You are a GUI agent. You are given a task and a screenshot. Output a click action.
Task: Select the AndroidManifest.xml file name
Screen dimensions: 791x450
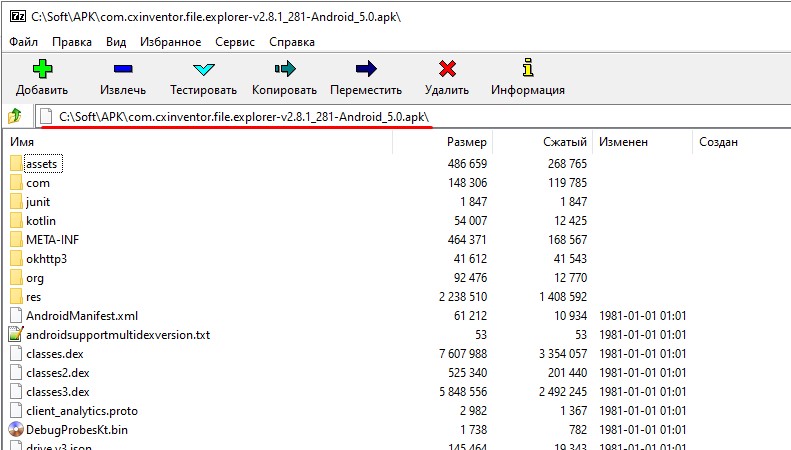[x=82, y=316]
